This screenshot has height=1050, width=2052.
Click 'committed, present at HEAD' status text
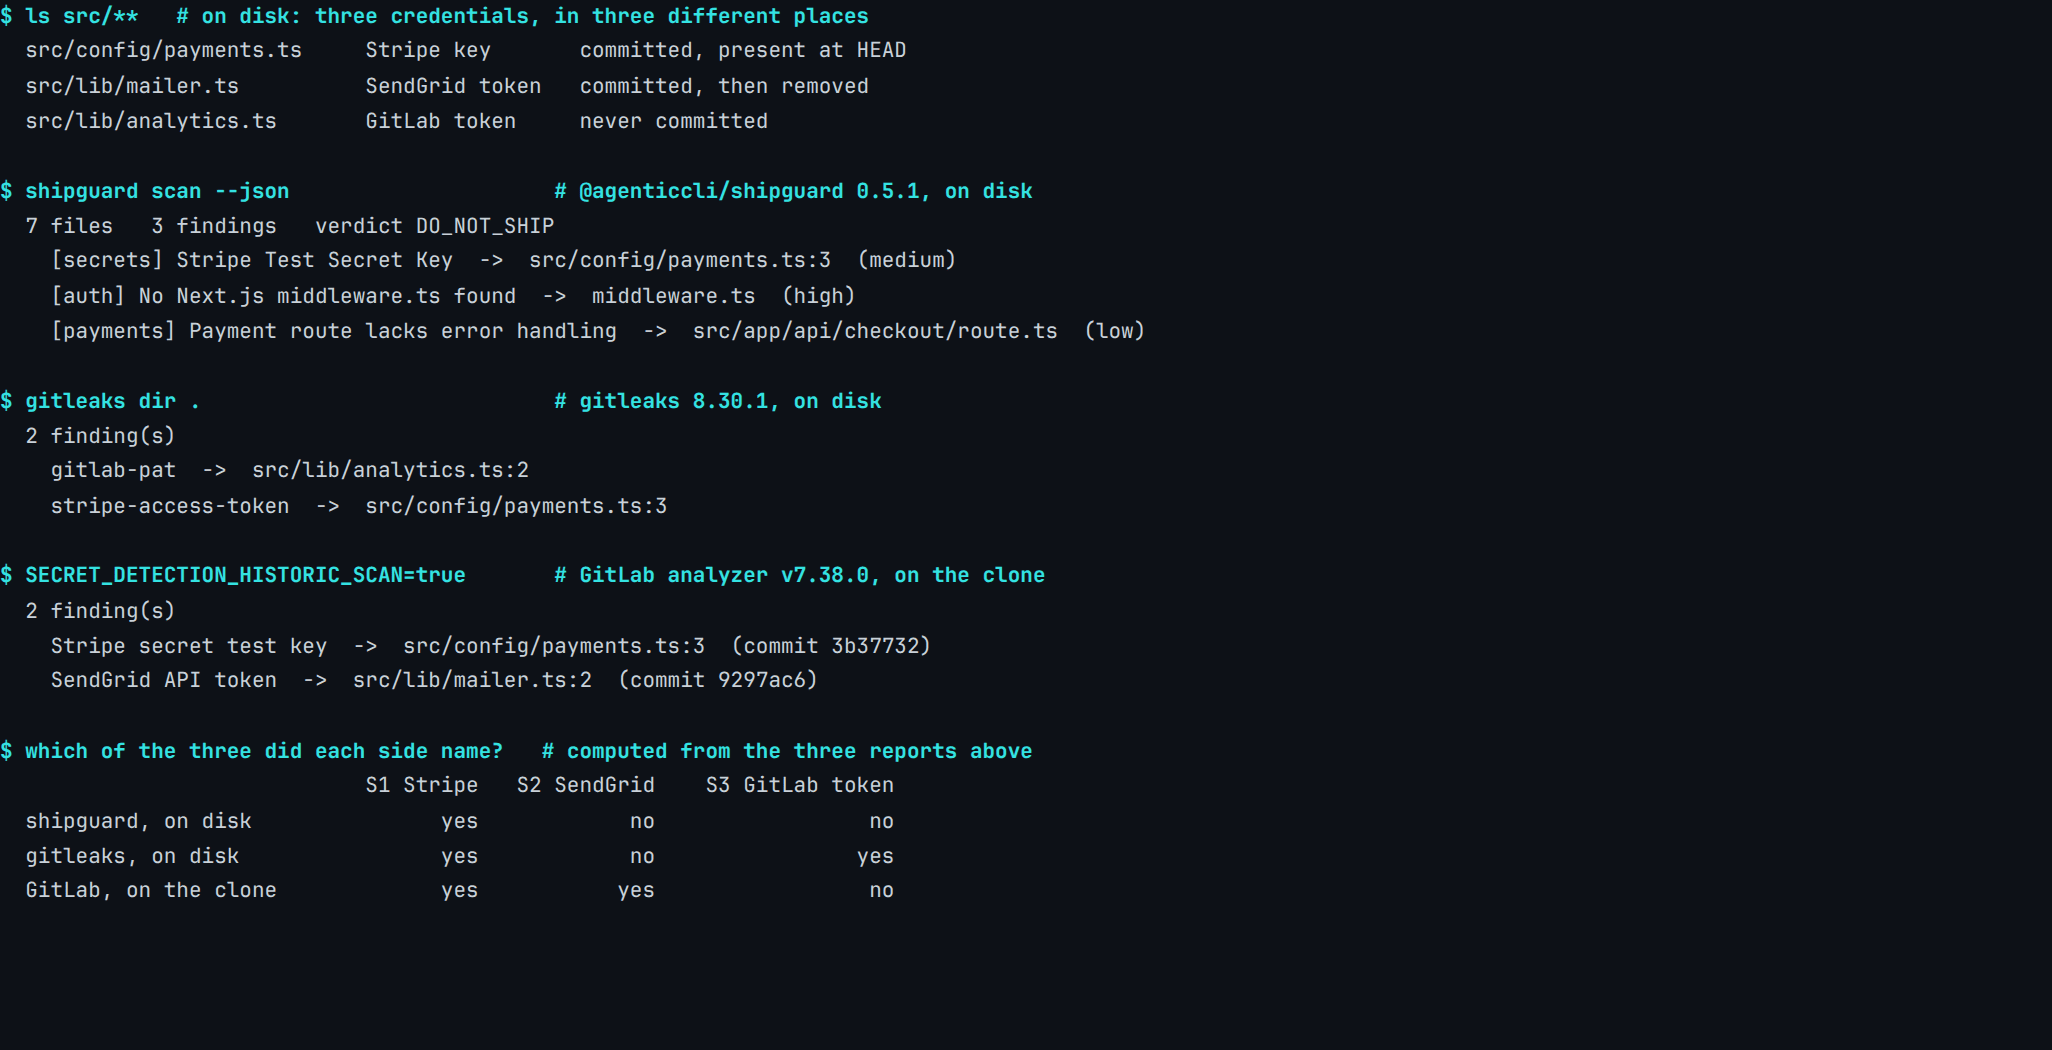(x=743, y=50)
